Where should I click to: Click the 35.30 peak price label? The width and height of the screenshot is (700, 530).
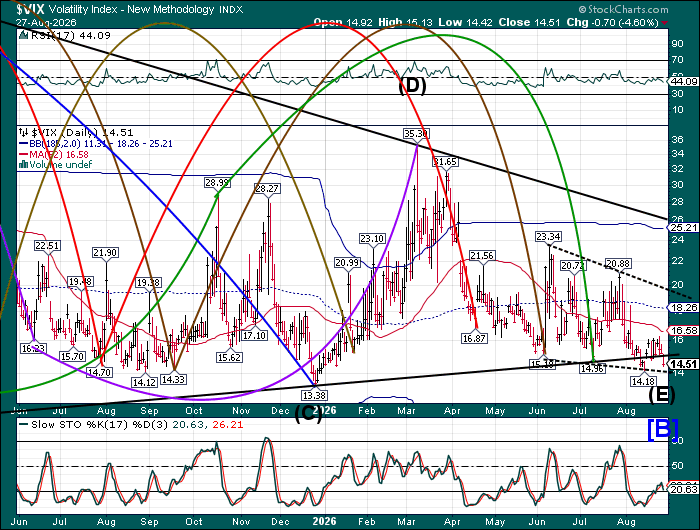(x=416, y=134)
